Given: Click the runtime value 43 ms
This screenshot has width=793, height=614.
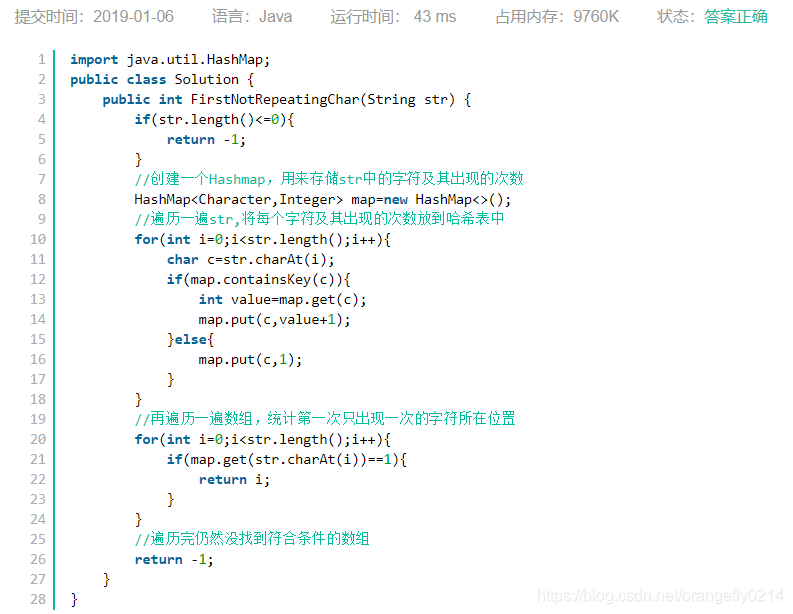Looking at the screenshot, I should [434, 17].
